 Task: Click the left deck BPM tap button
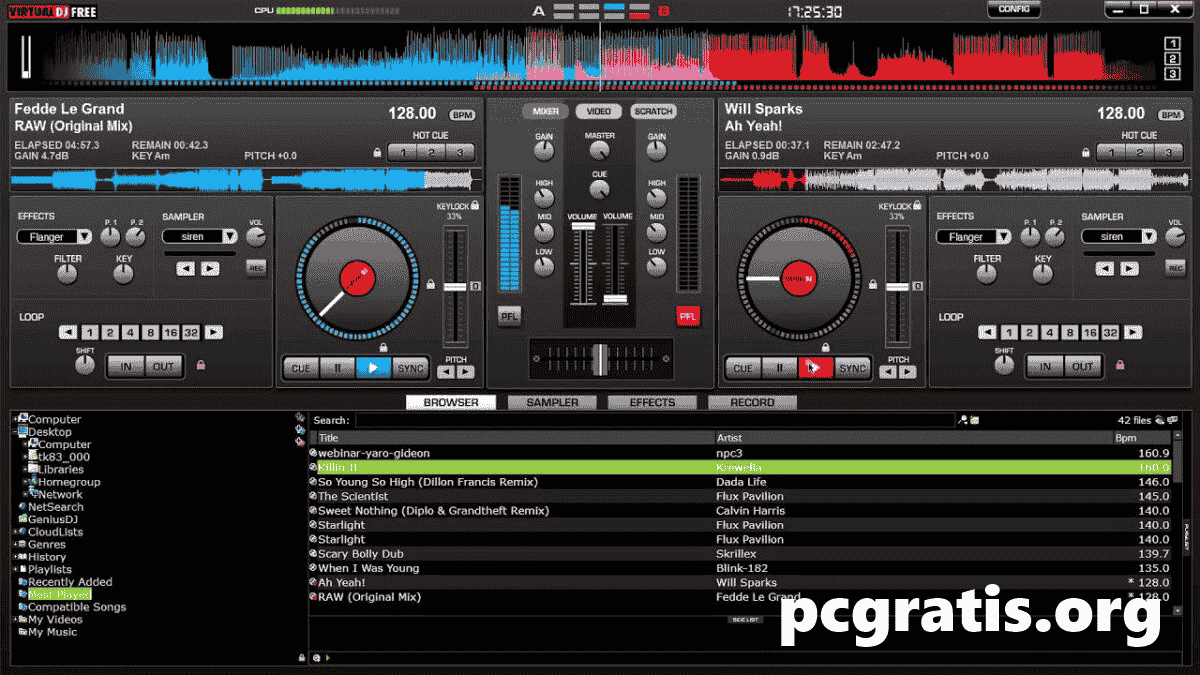462,115
